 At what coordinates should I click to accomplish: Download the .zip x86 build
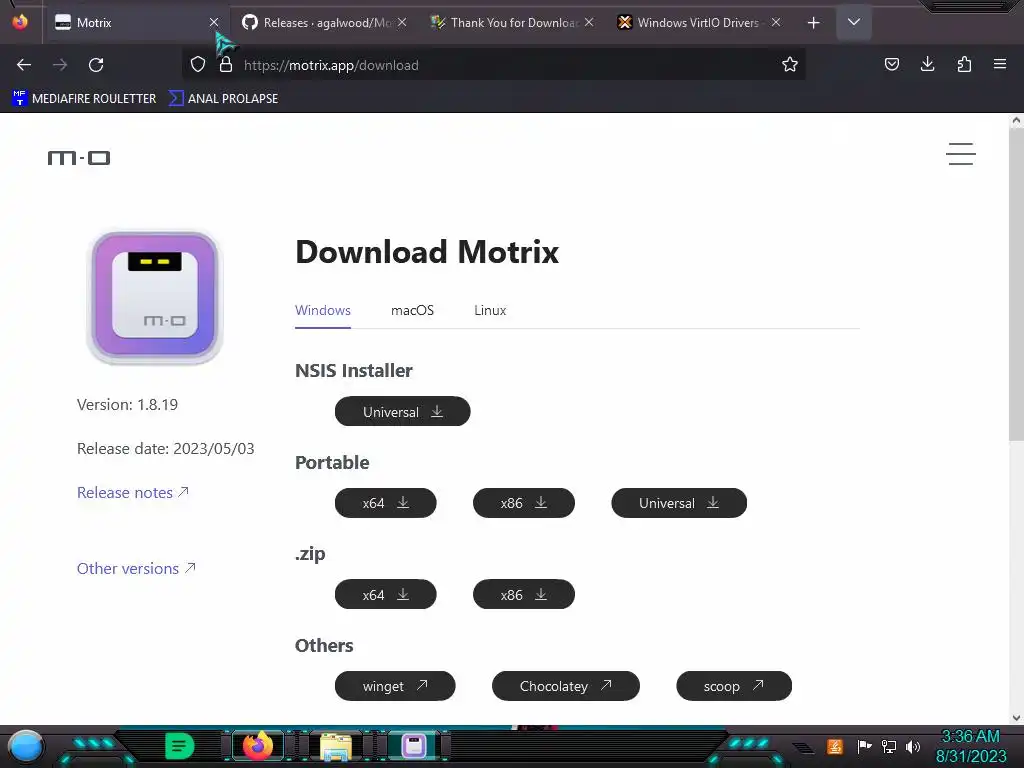click(x=524, y=594)
